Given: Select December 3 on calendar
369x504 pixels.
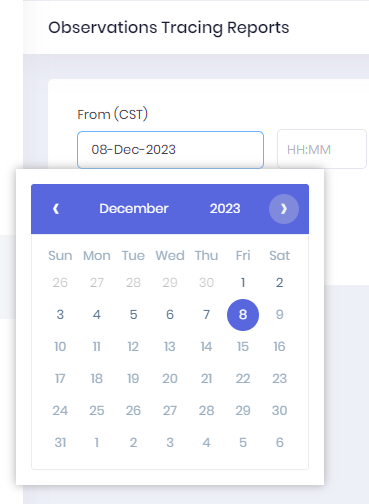Looking at the screenshot, I should point(60,315).
